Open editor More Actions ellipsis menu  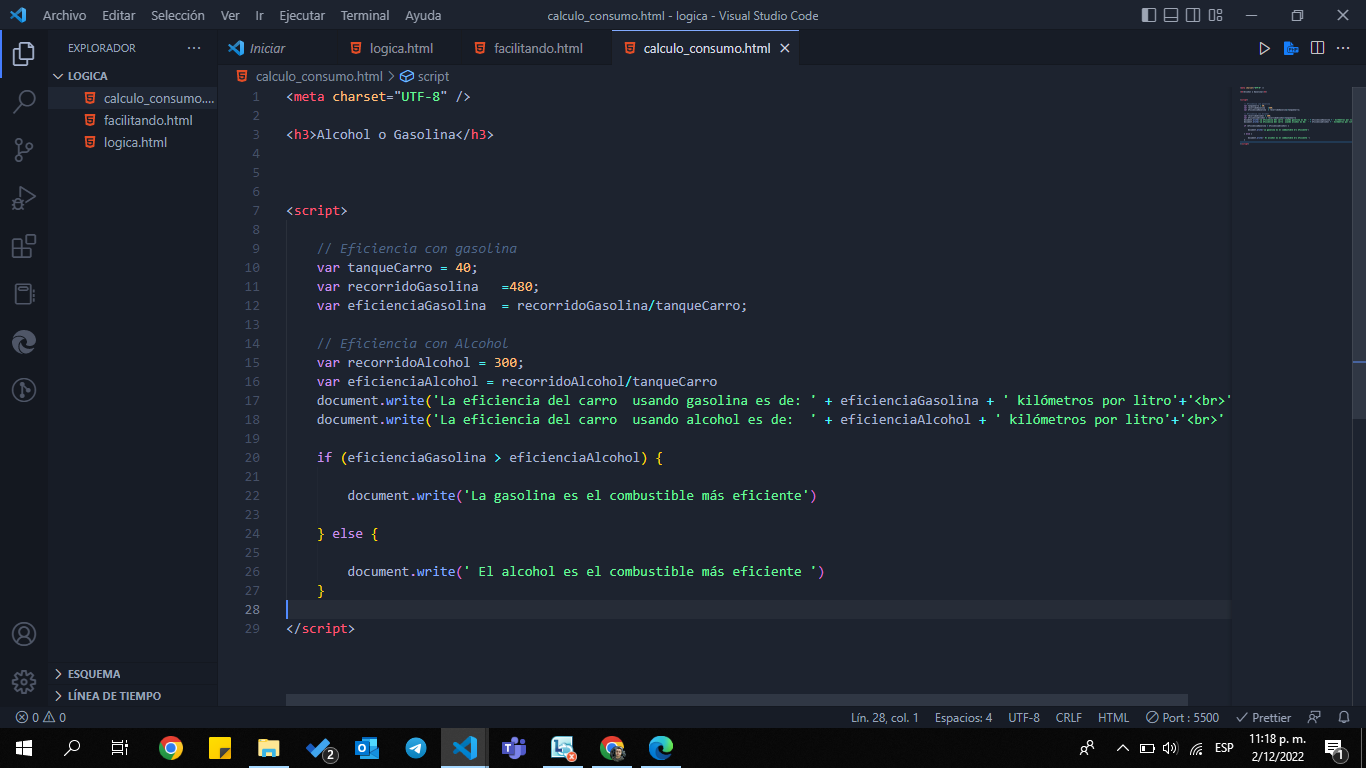1345,48
